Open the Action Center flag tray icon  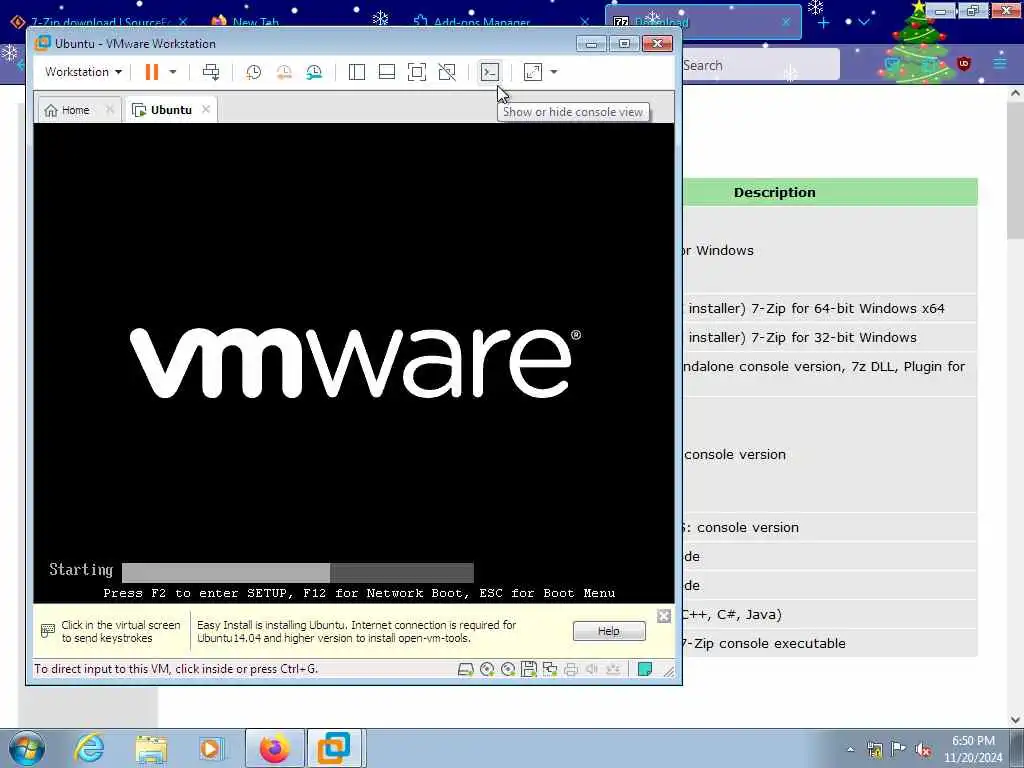point(899,749)
